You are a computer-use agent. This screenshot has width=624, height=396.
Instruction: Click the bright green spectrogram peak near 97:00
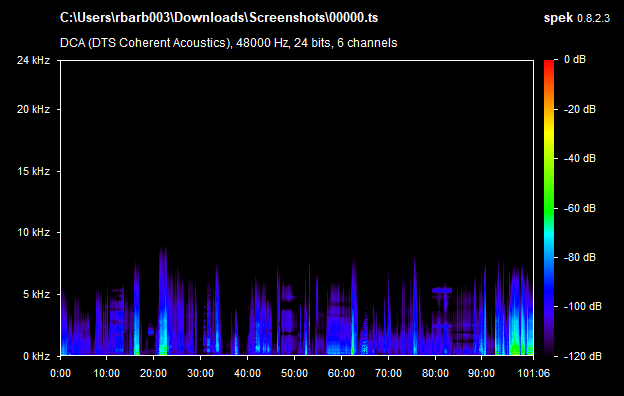pyautogui.click(x=517, y=349)
